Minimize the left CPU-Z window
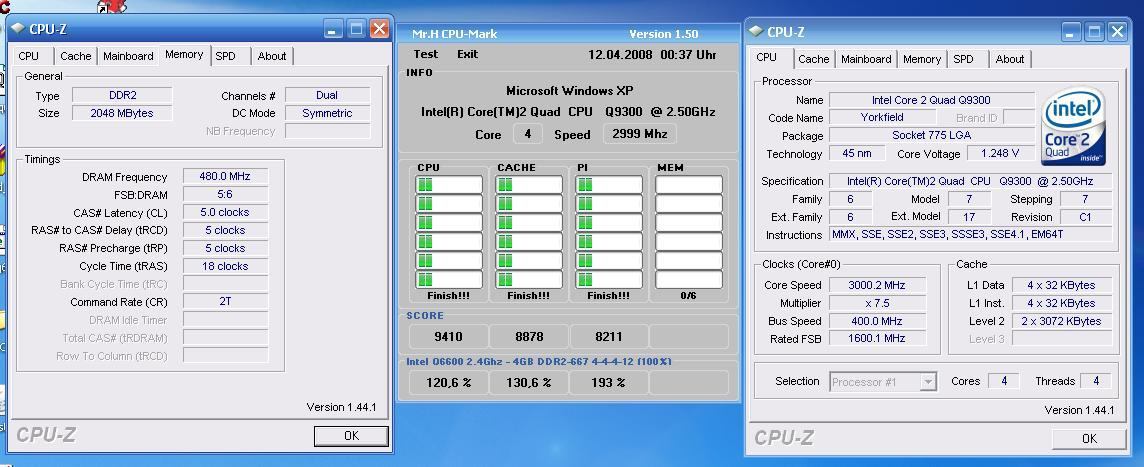 333,29
